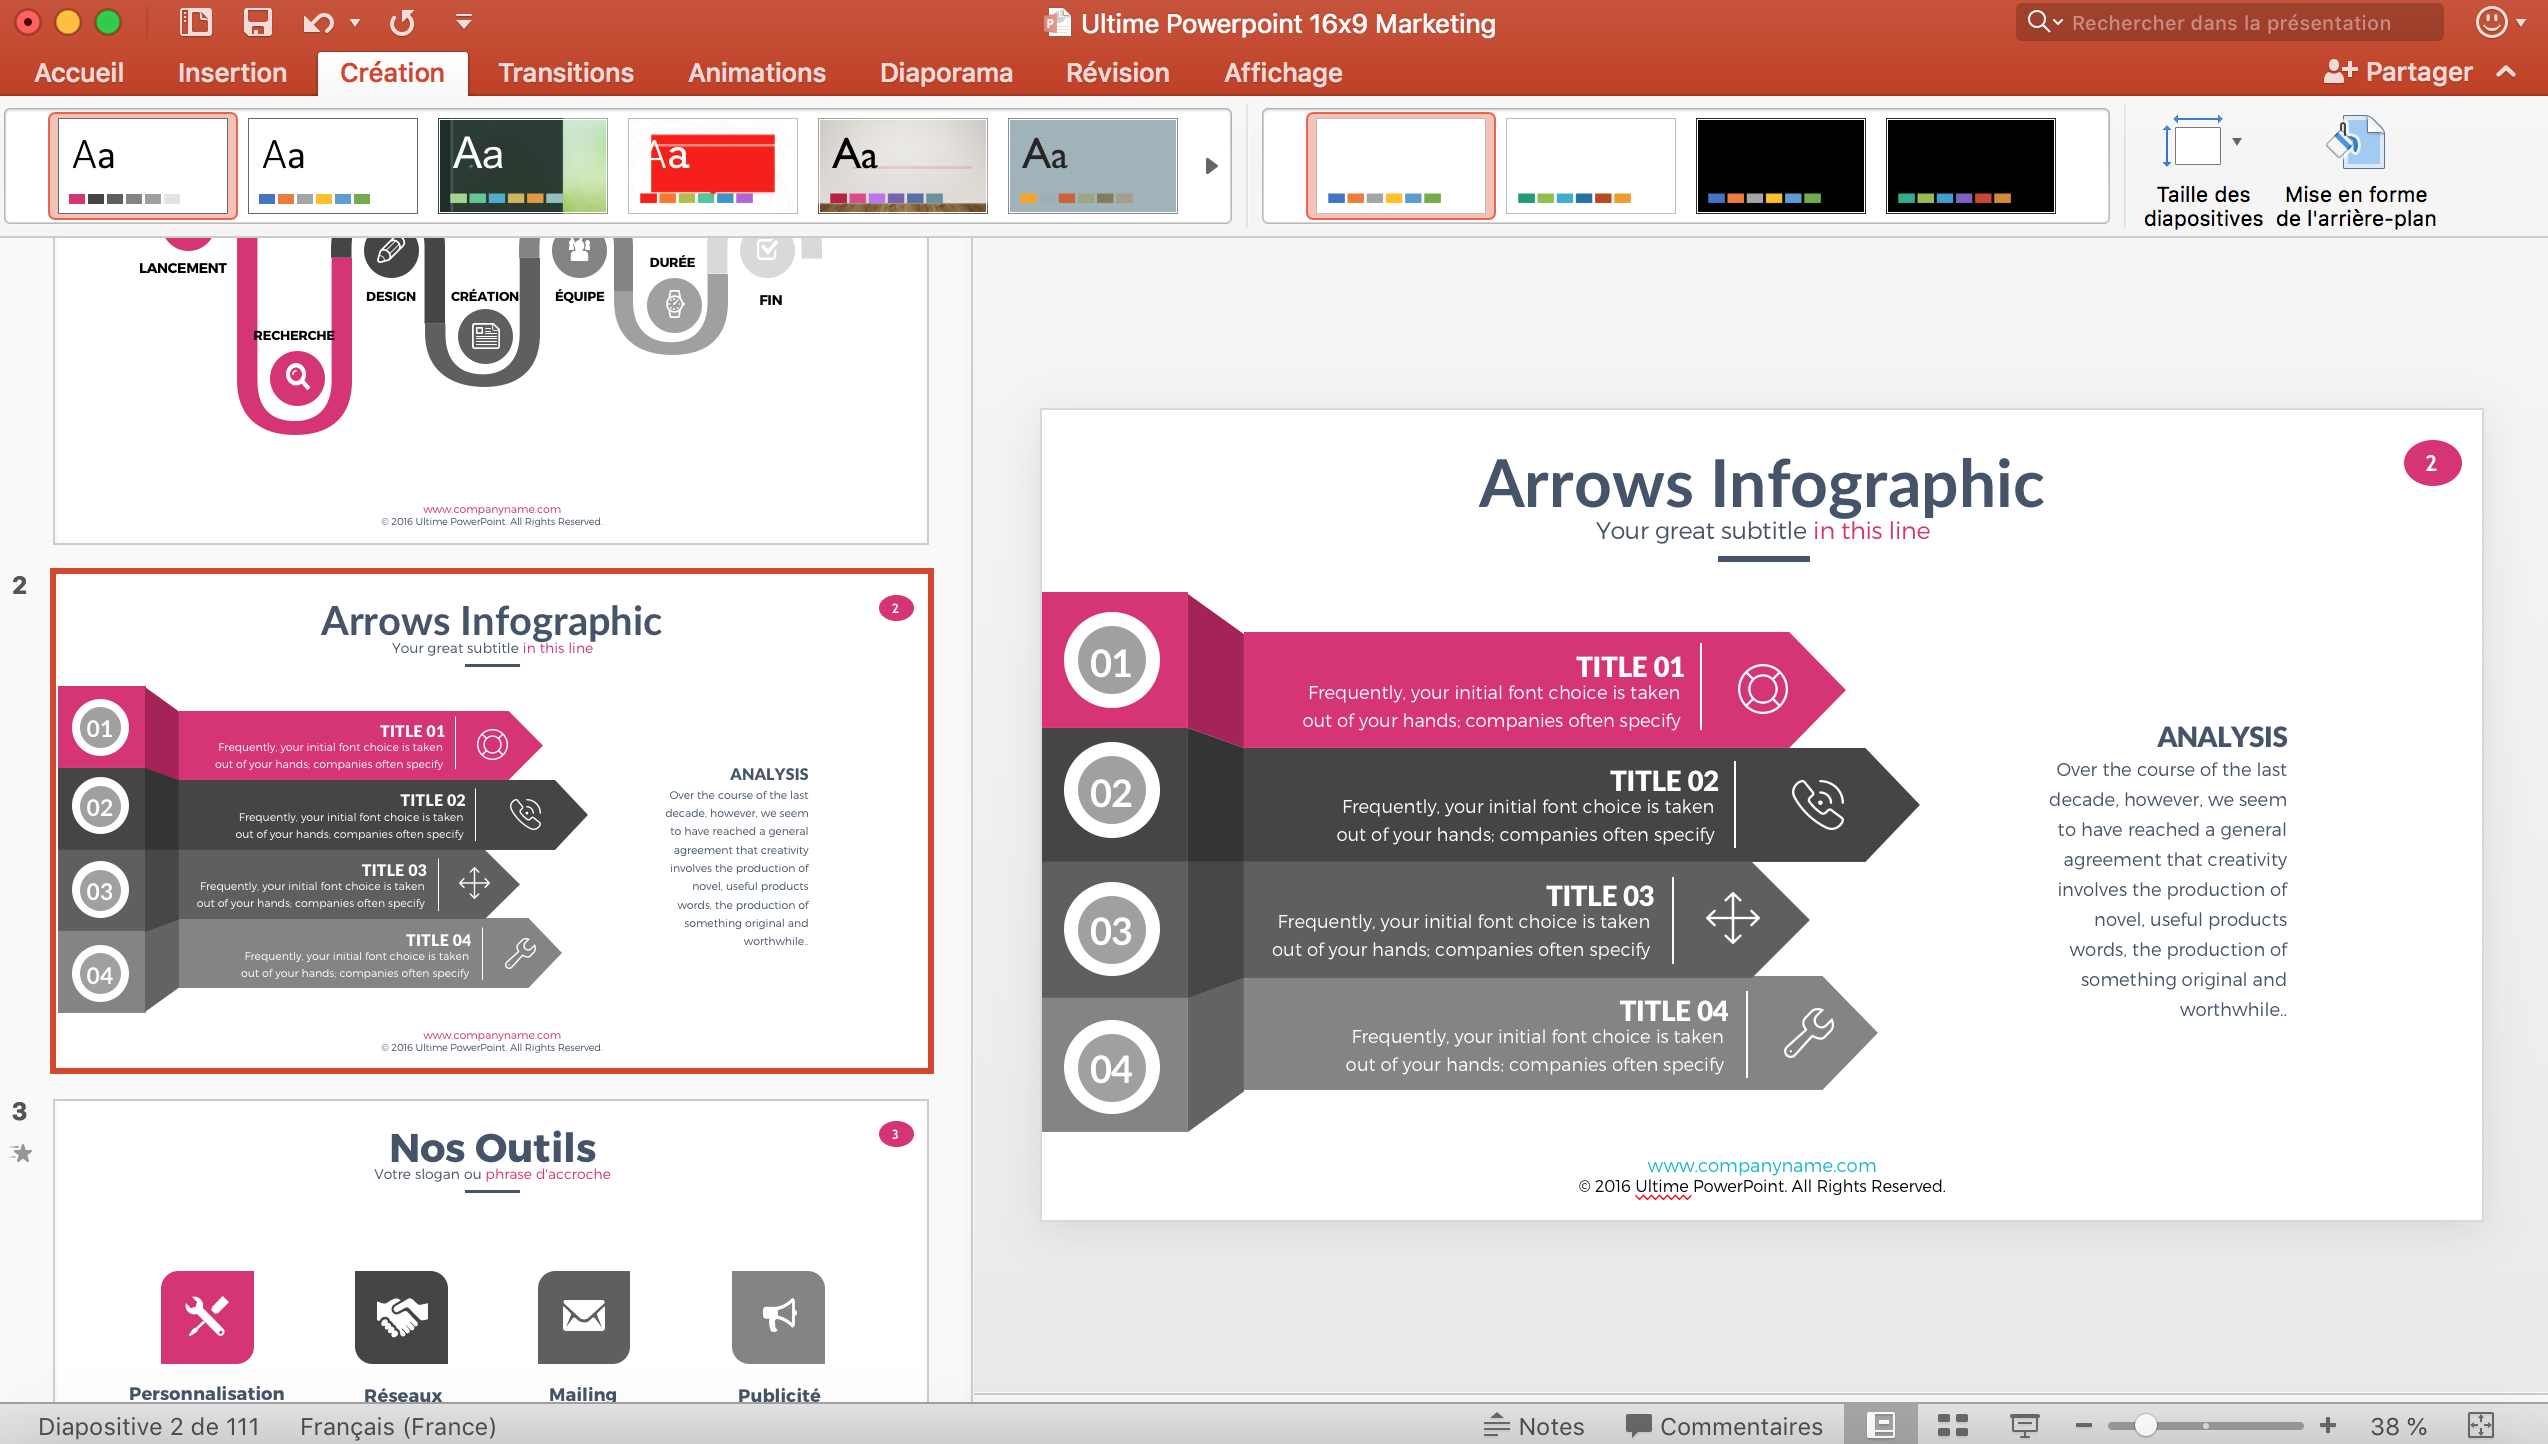The width and height of the screenshot is (2548, 1444).
Task: Select slide 3 thumbnail Nos Outils
Action: point(491,1250)
